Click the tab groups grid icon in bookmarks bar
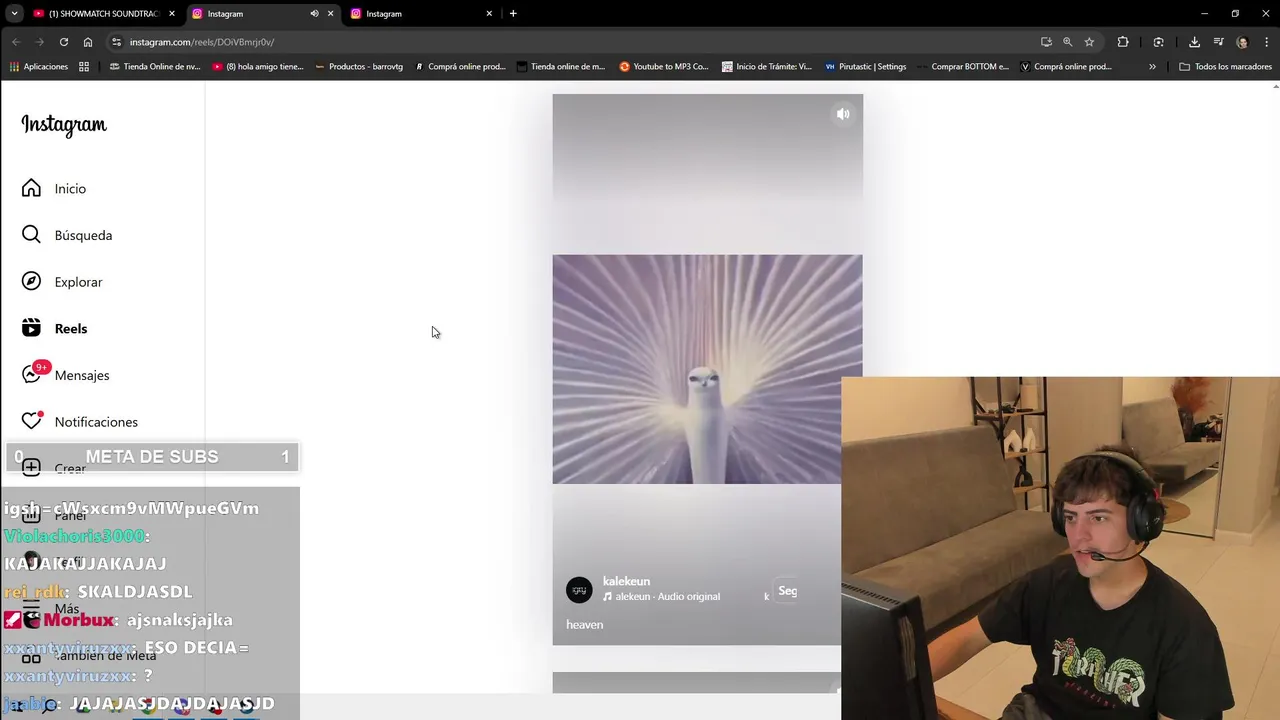The height and width of the screenshot is (720, 1280). [84, 67]
